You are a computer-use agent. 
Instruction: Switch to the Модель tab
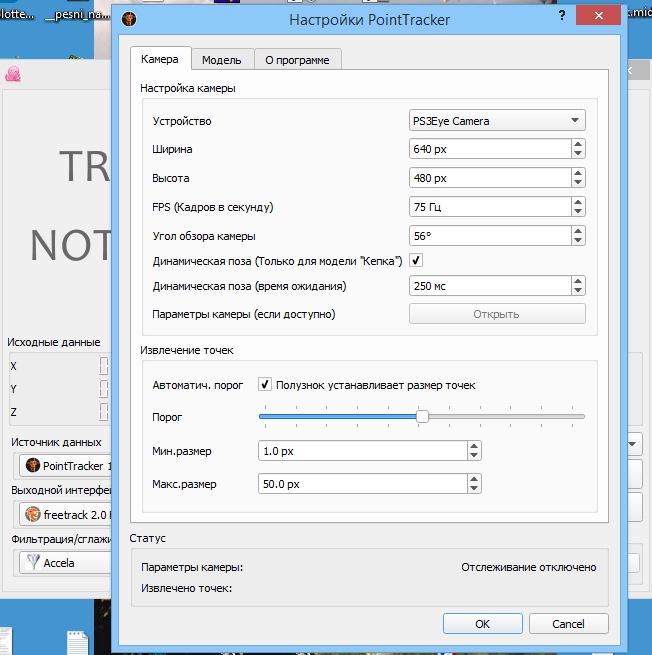(x=222, y=60)
